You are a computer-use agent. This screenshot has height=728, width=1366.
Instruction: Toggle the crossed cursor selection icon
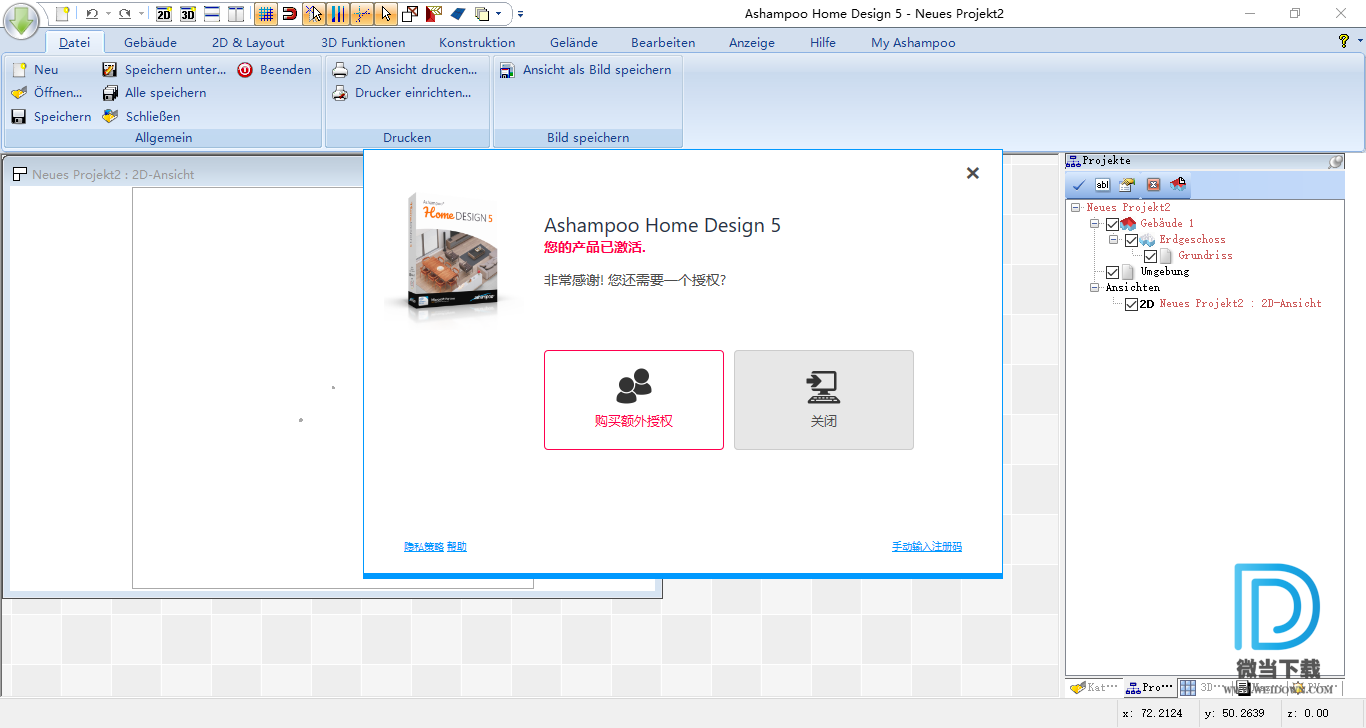tap(314, 14)
